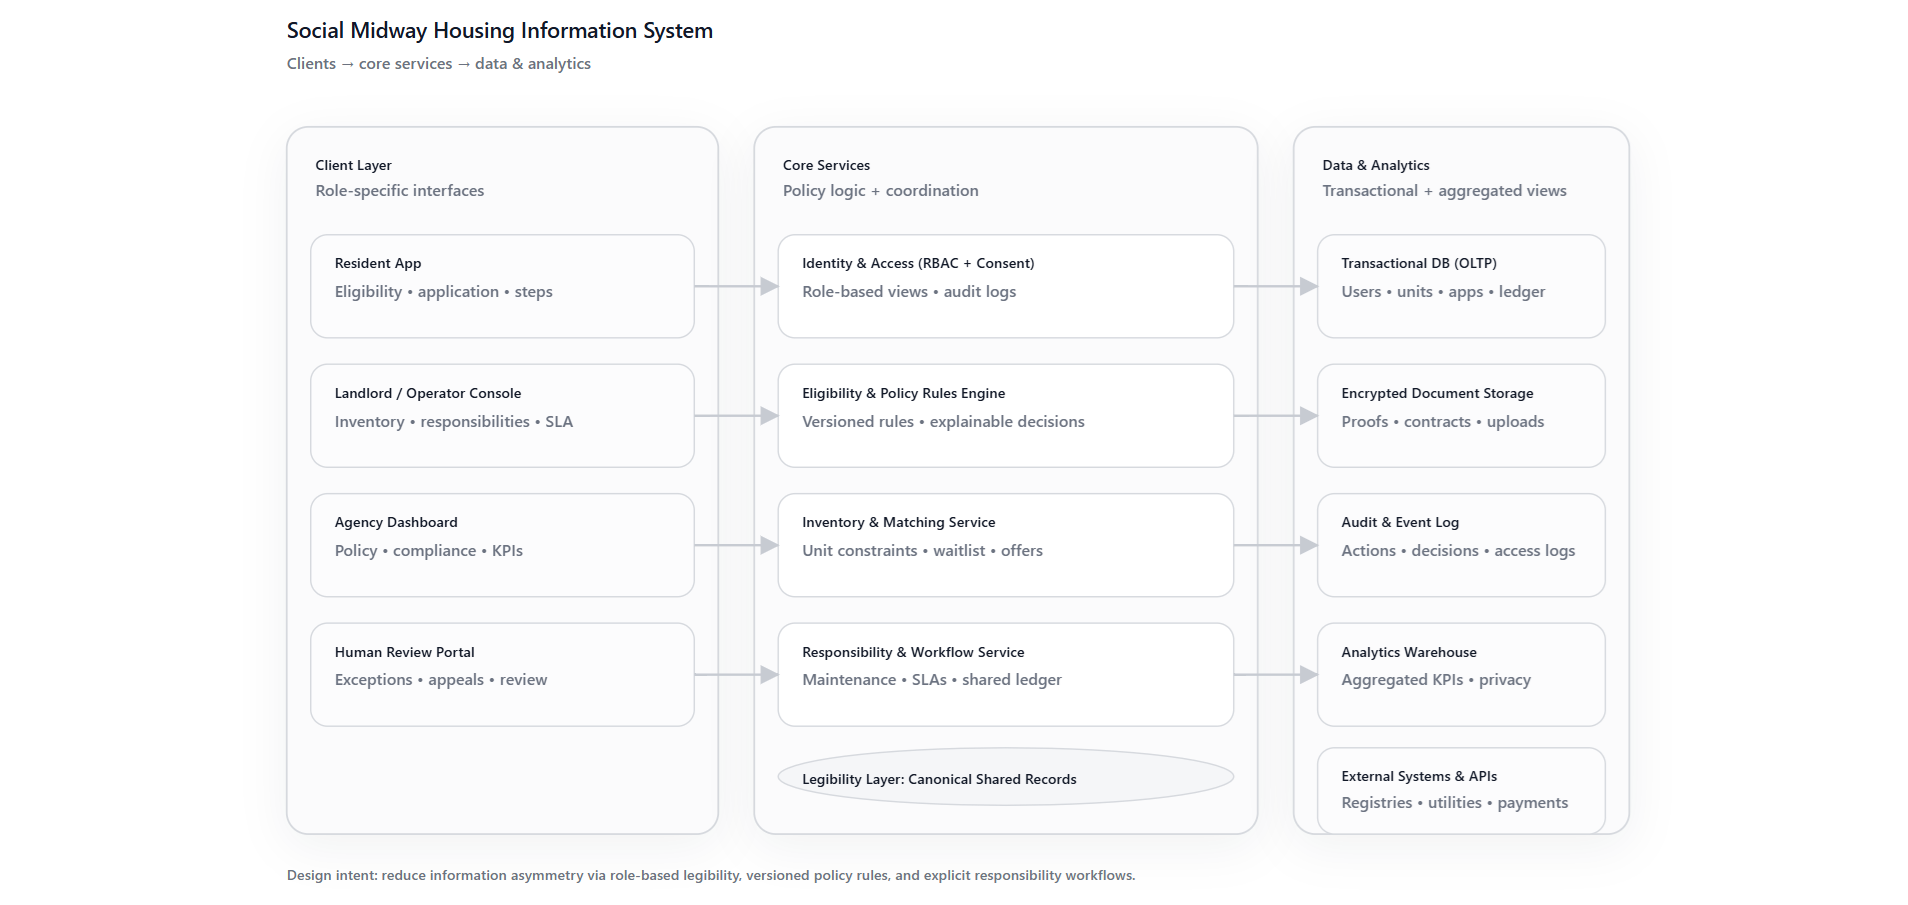1908x905 pixels.
Task: Select Responsibility & Workflow Service card
Action: (x=1006, y=675)
